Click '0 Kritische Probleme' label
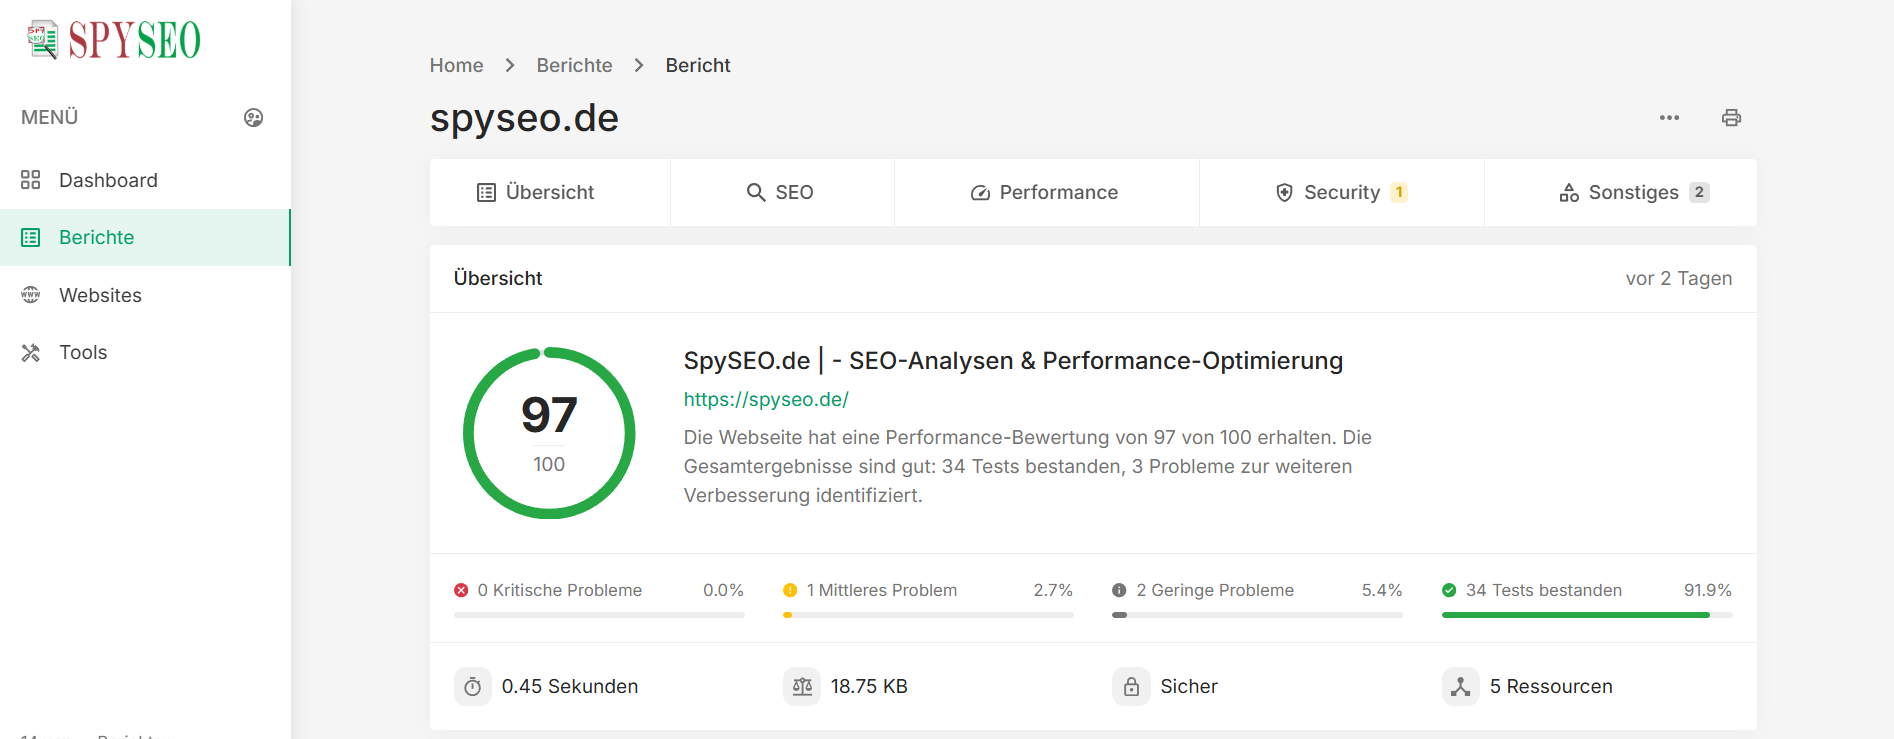The height and width of the screenshot is (739, 1894). click(x=560, y=590)
